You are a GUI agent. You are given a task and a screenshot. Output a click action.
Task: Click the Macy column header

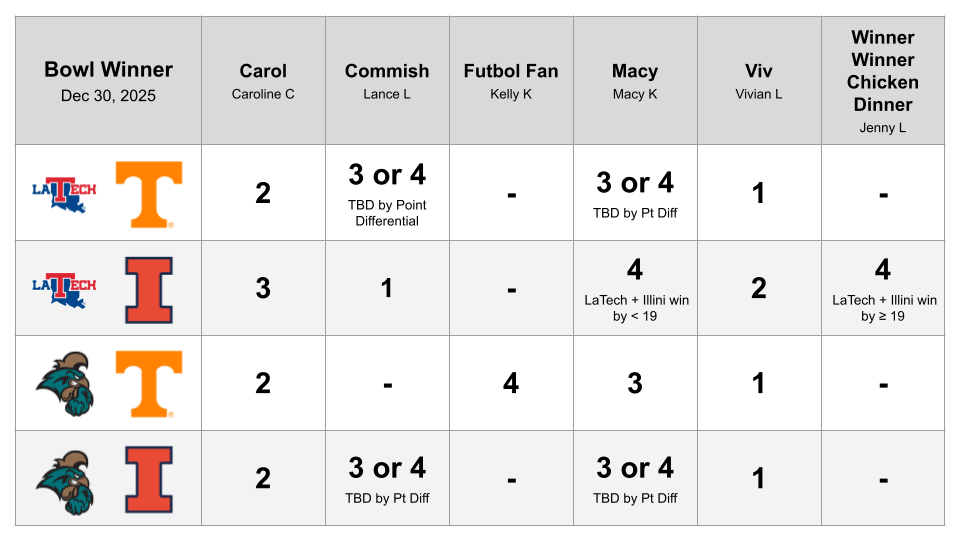635,80
